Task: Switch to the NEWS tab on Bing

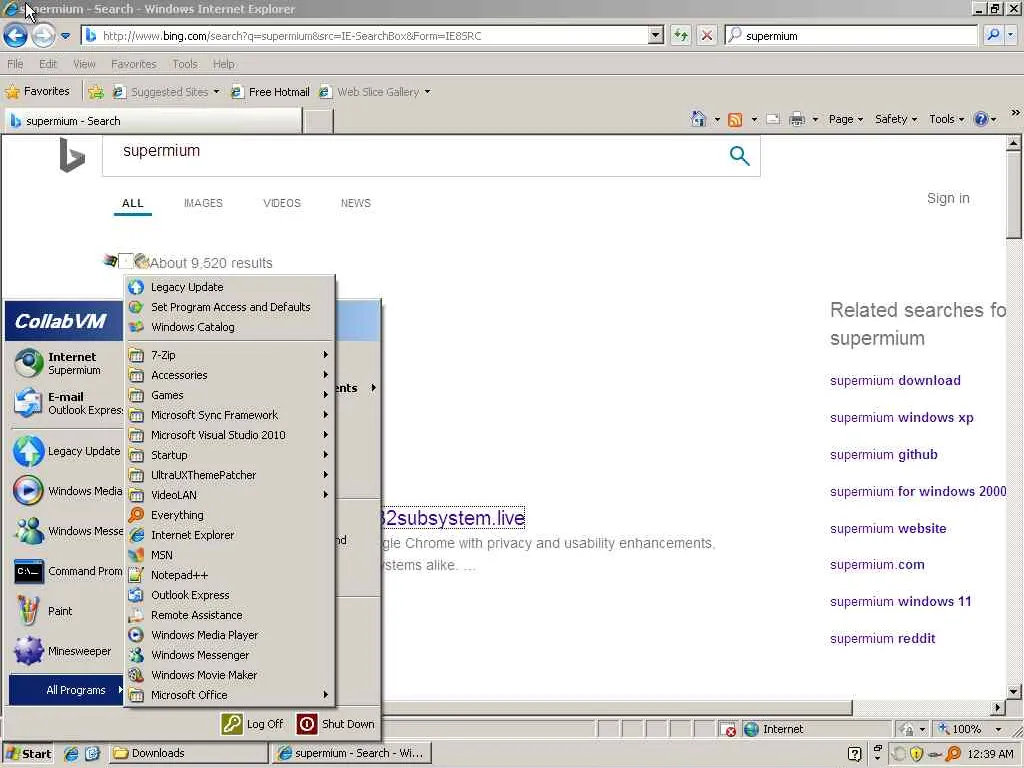Action: tap(355, 203)
